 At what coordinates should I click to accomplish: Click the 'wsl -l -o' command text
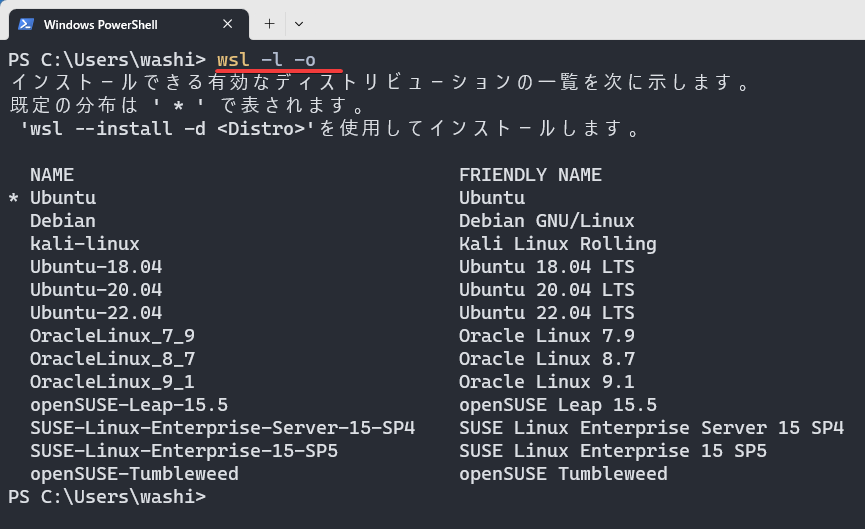tap(266, 60)
